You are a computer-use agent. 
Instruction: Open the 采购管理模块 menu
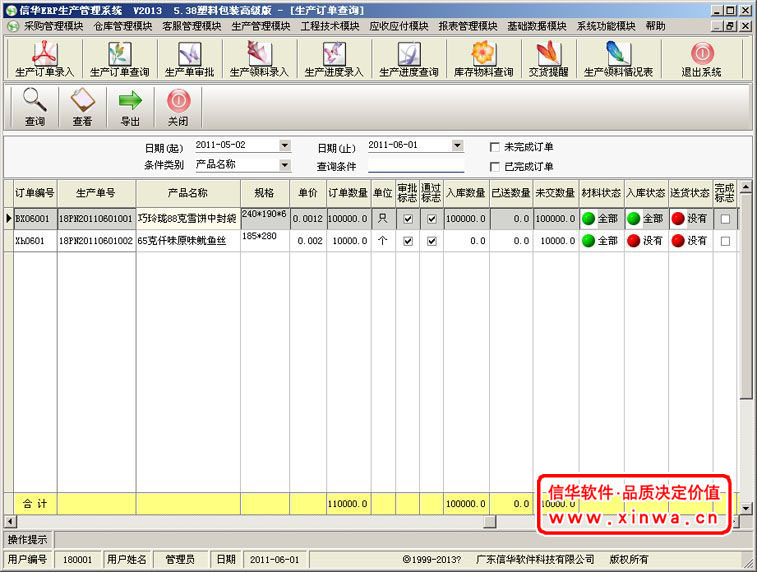54,26
